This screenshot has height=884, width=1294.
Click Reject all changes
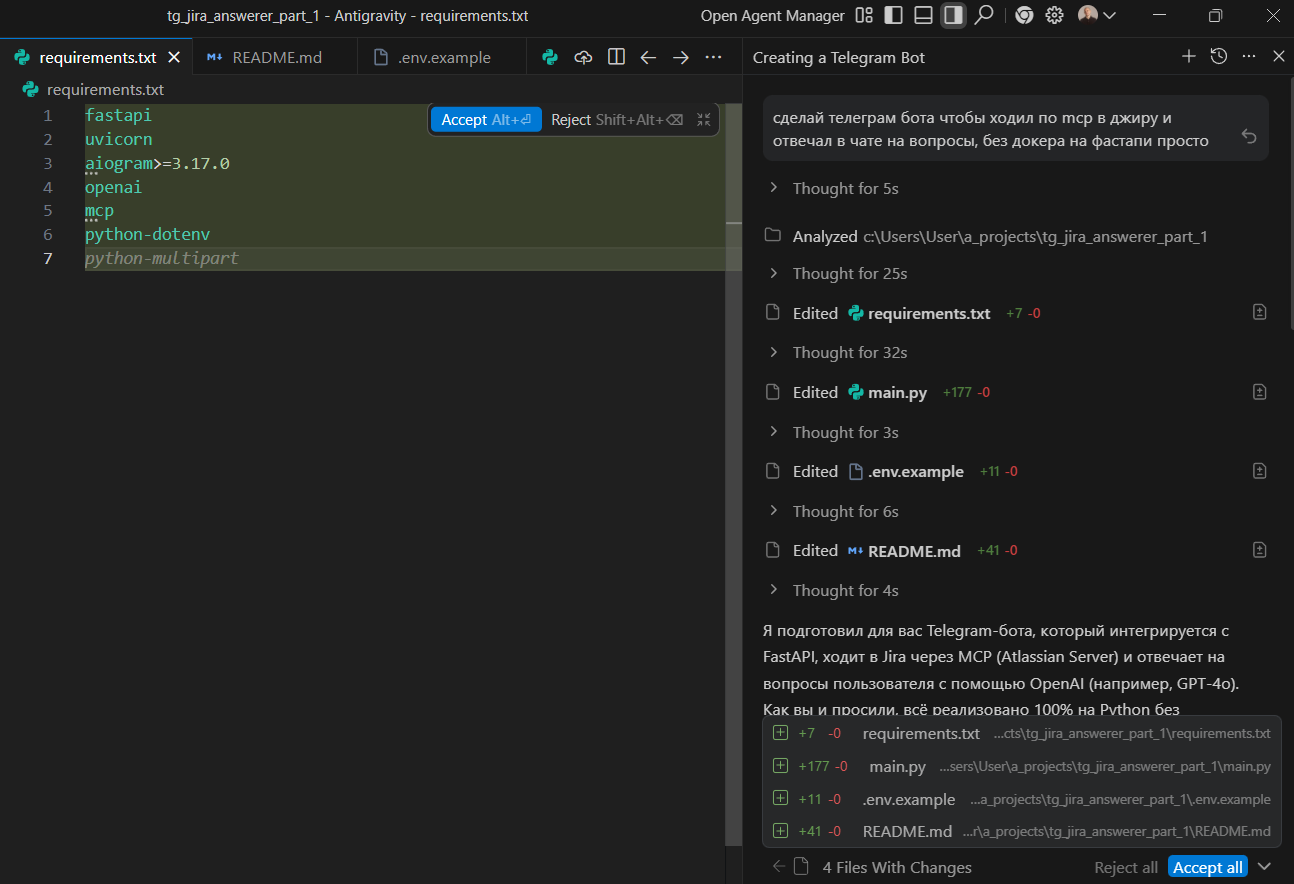(1125, 867)
